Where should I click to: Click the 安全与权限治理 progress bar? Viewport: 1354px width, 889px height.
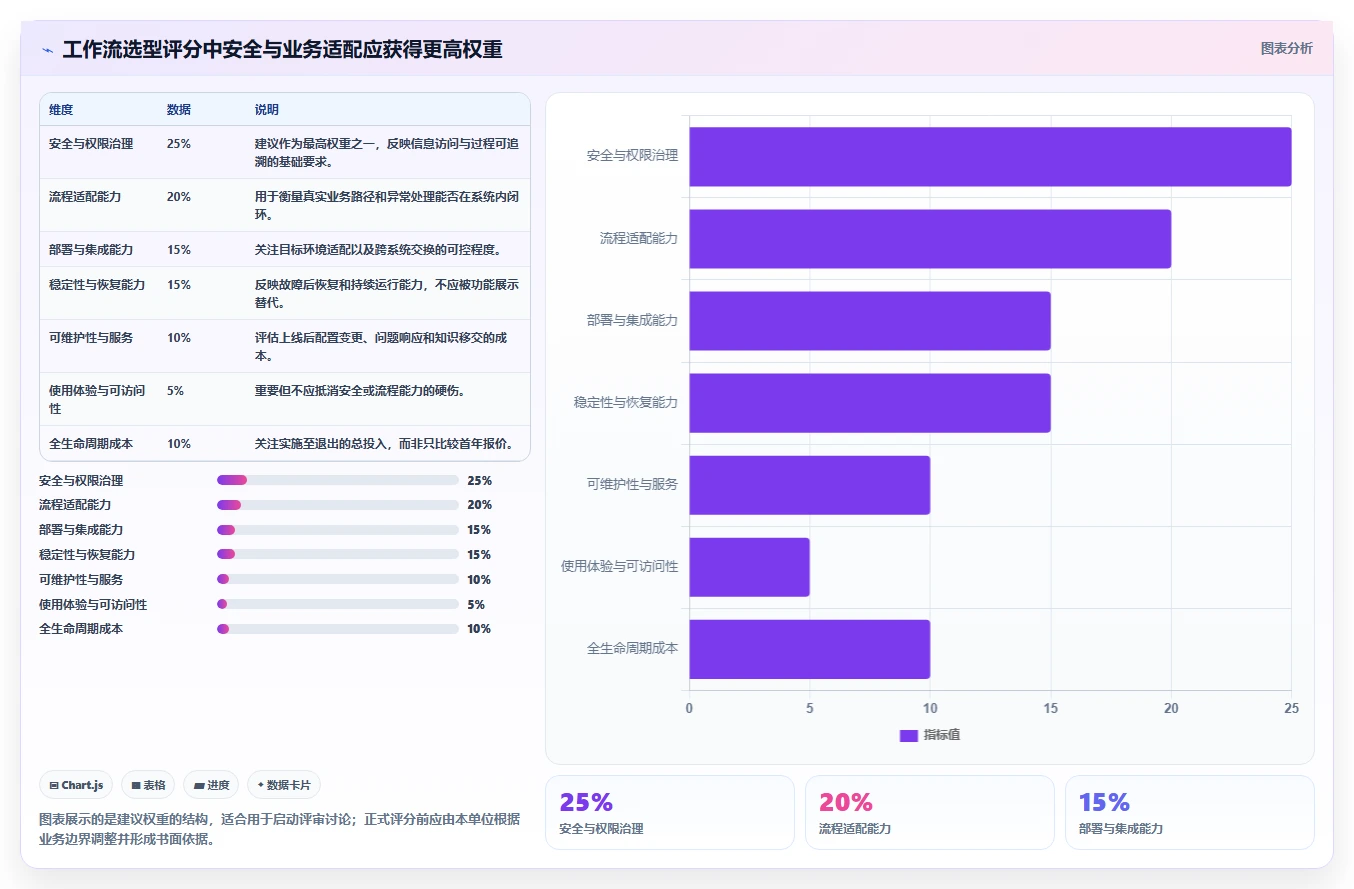(338, 480)
